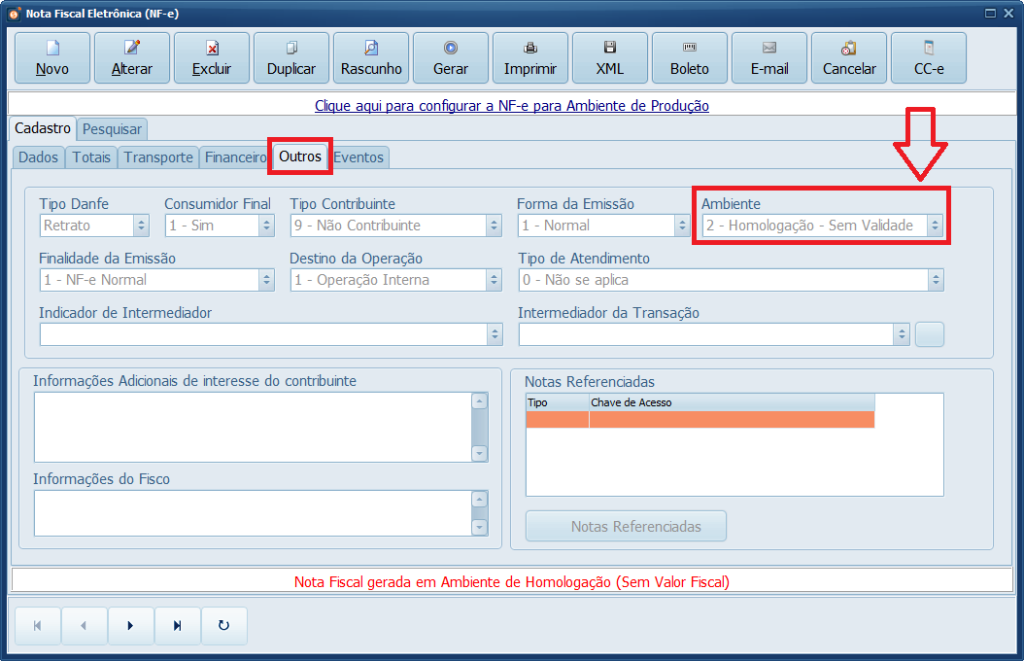Click the link to configure Ambiente de Produção
The width and height of the screenshot is (1024, 661).
pyautogui.click(x=511, y=106)
